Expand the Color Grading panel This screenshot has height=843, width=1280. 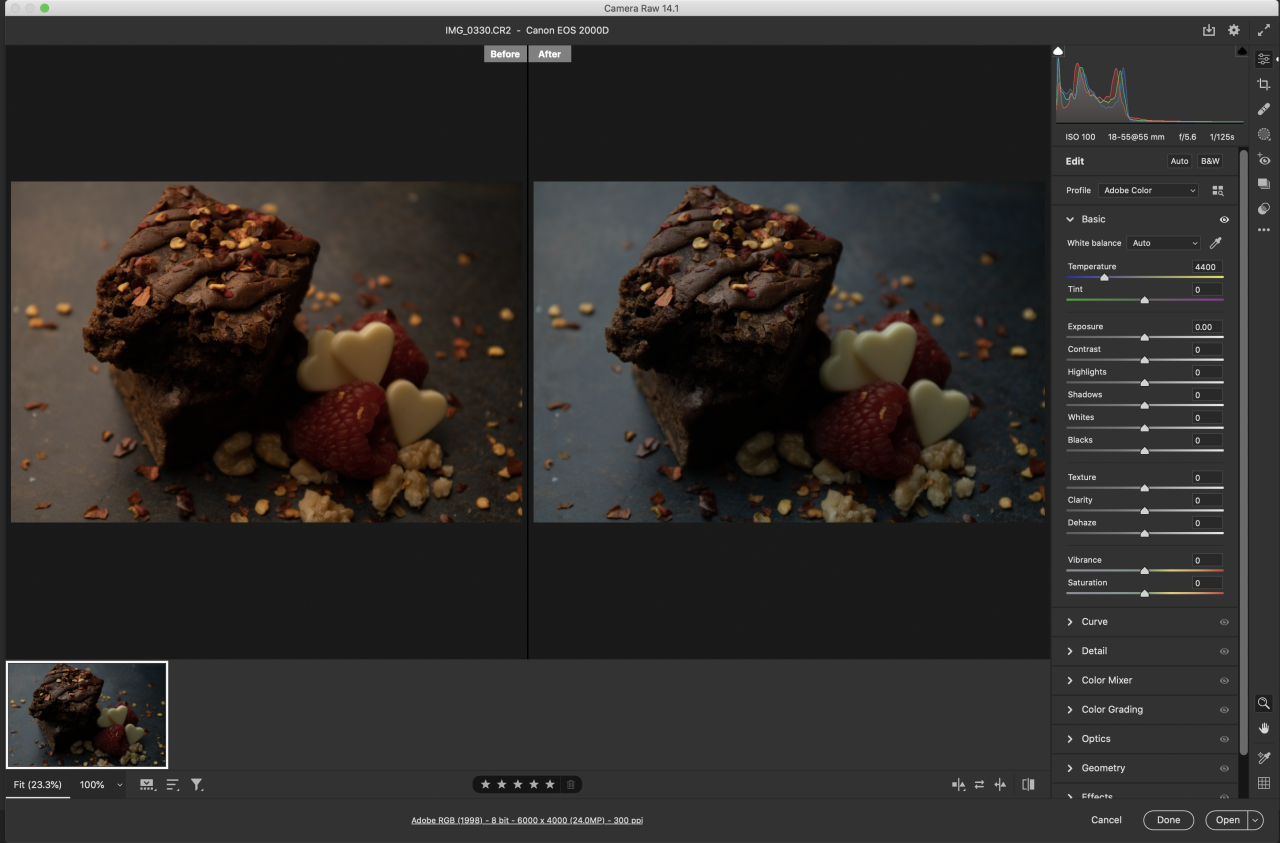1070,710
